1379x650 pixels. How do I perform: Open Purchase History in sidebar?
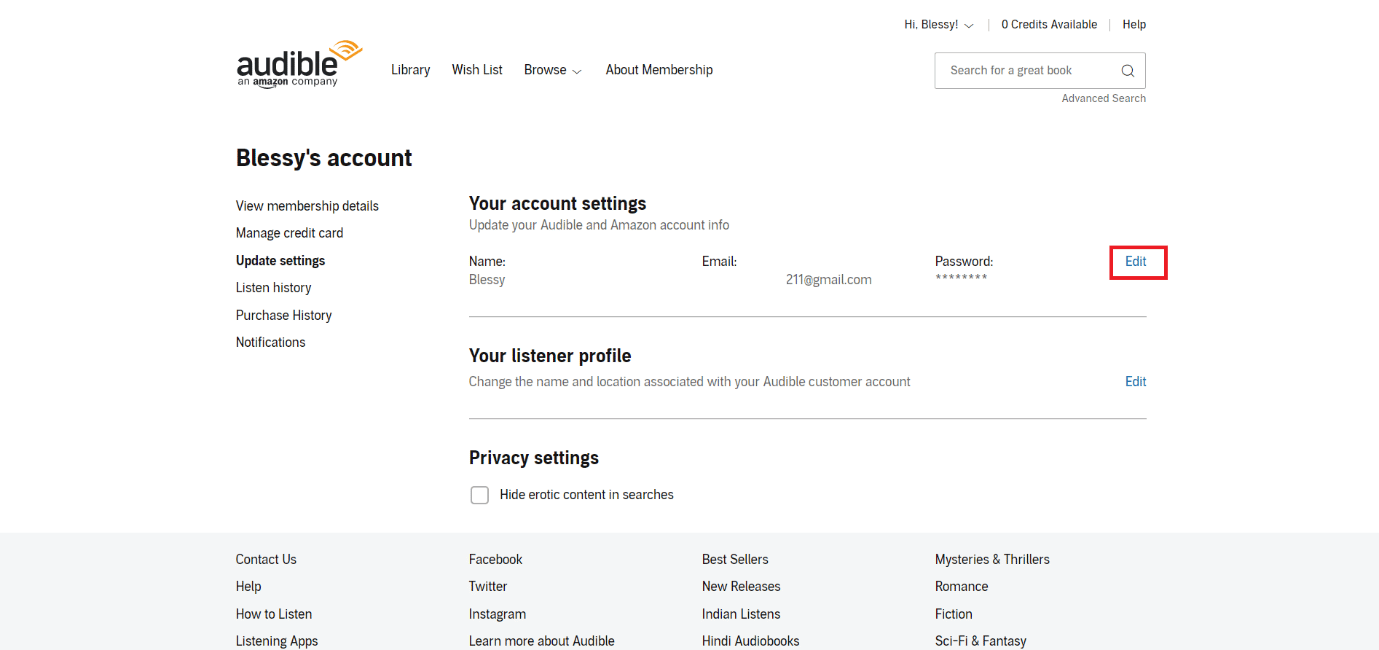[x=283, y=315]
